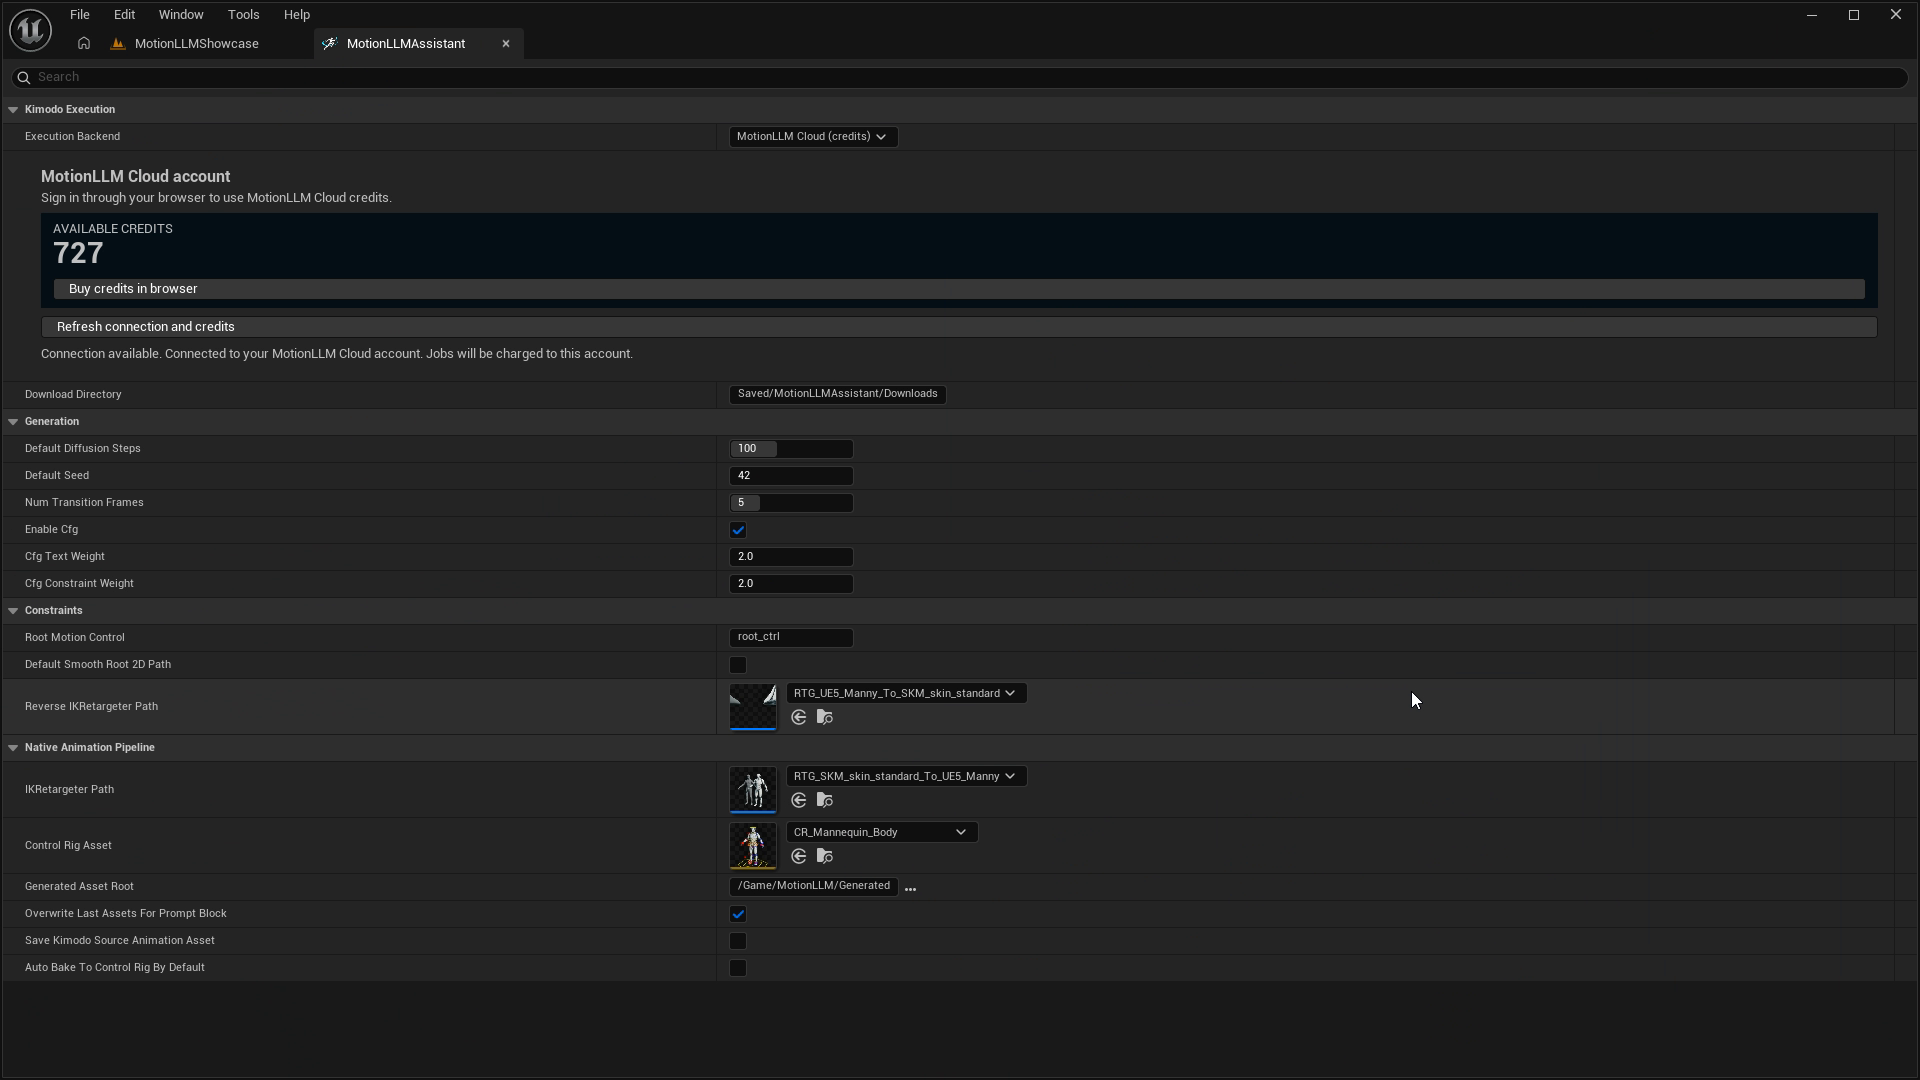Click the Default Seed value field
The width and height of the screenshot is (1920, 1080).
point(791,476)
